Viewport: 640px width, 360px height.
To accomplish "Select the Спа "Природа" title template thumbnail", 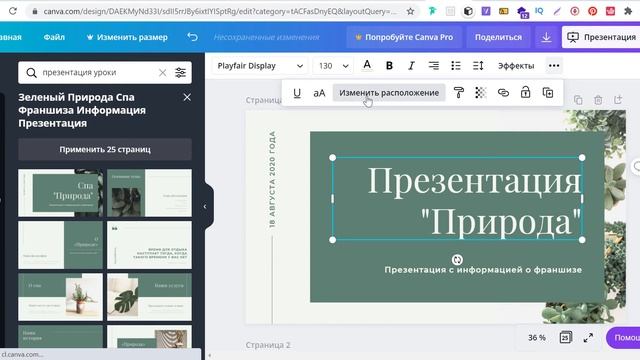I will 60,193.
